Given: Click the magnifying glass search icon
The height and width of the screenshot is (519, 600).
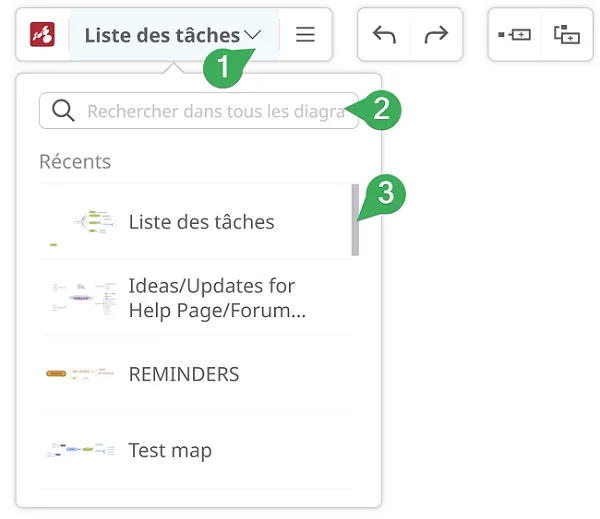Looking at the screenshot, I should (x=63, y=111).
